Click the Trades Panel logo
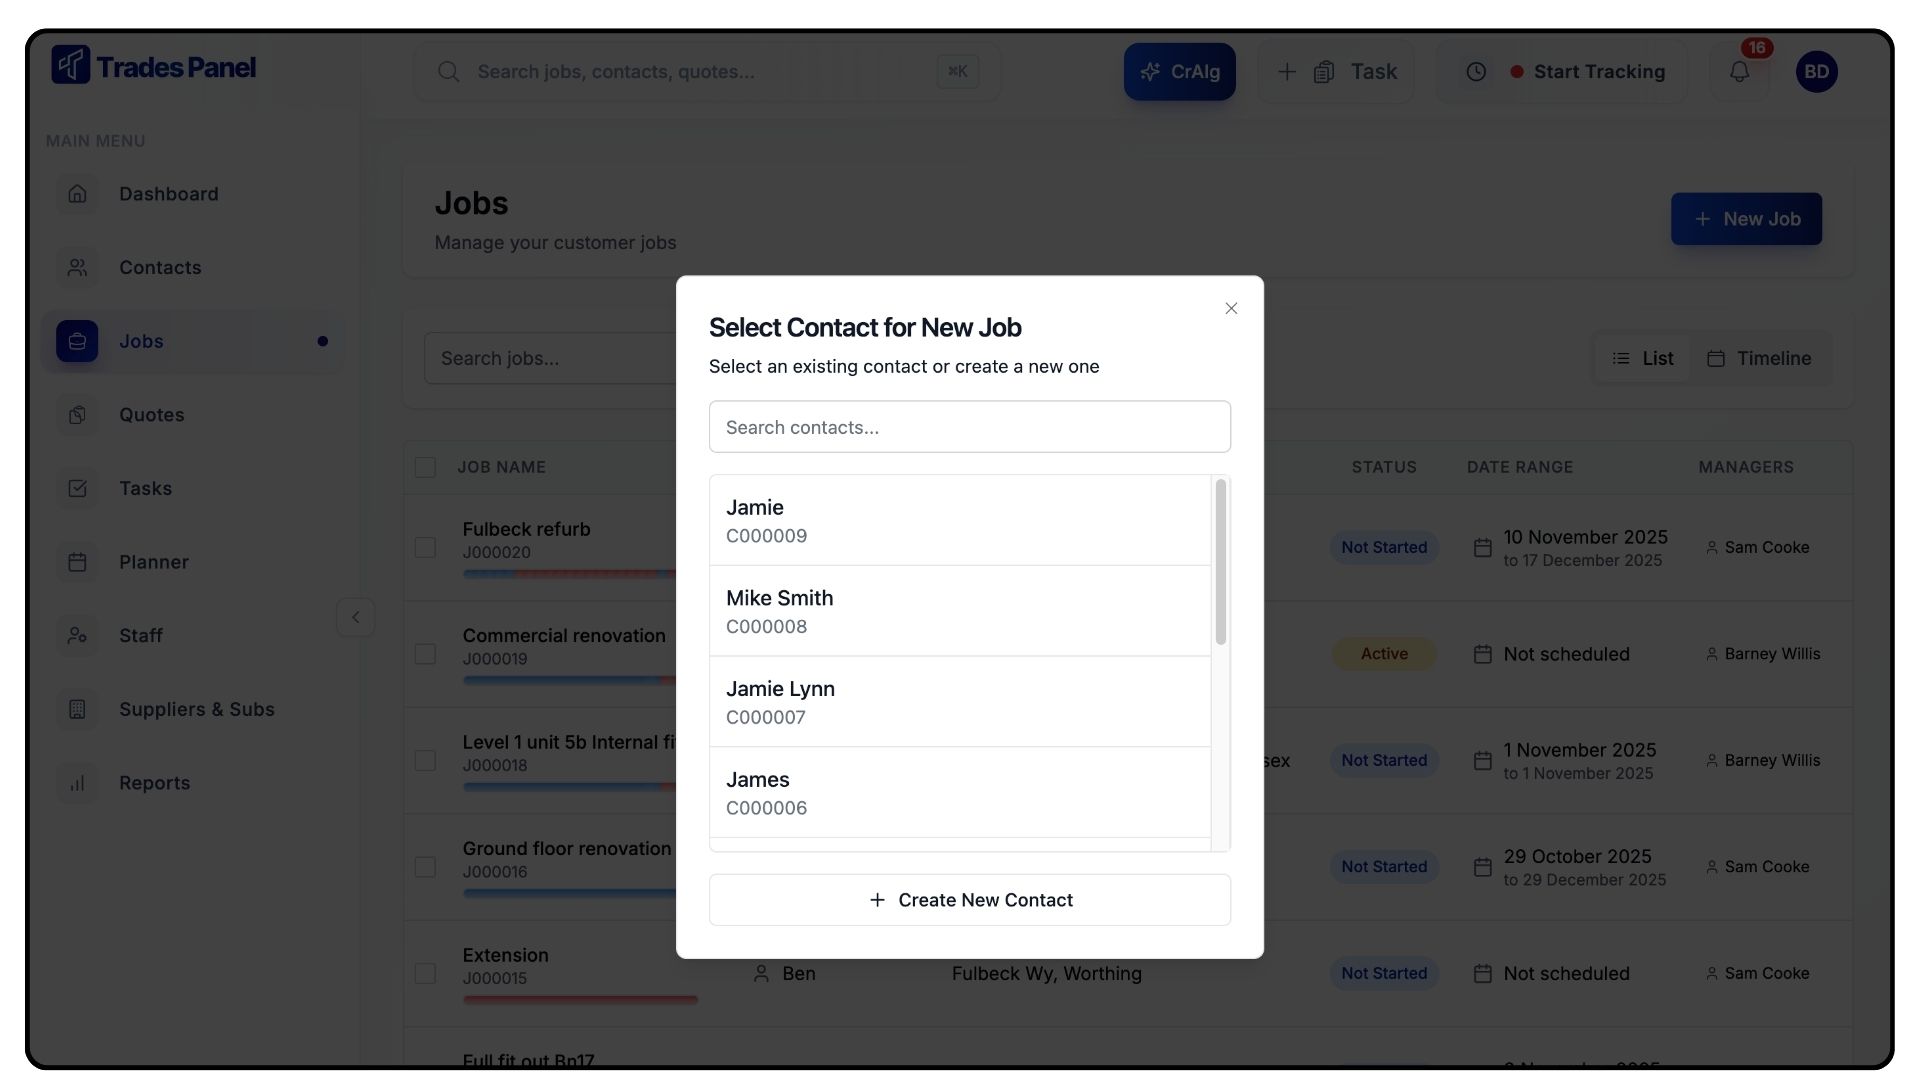 [x=154, y=66]
